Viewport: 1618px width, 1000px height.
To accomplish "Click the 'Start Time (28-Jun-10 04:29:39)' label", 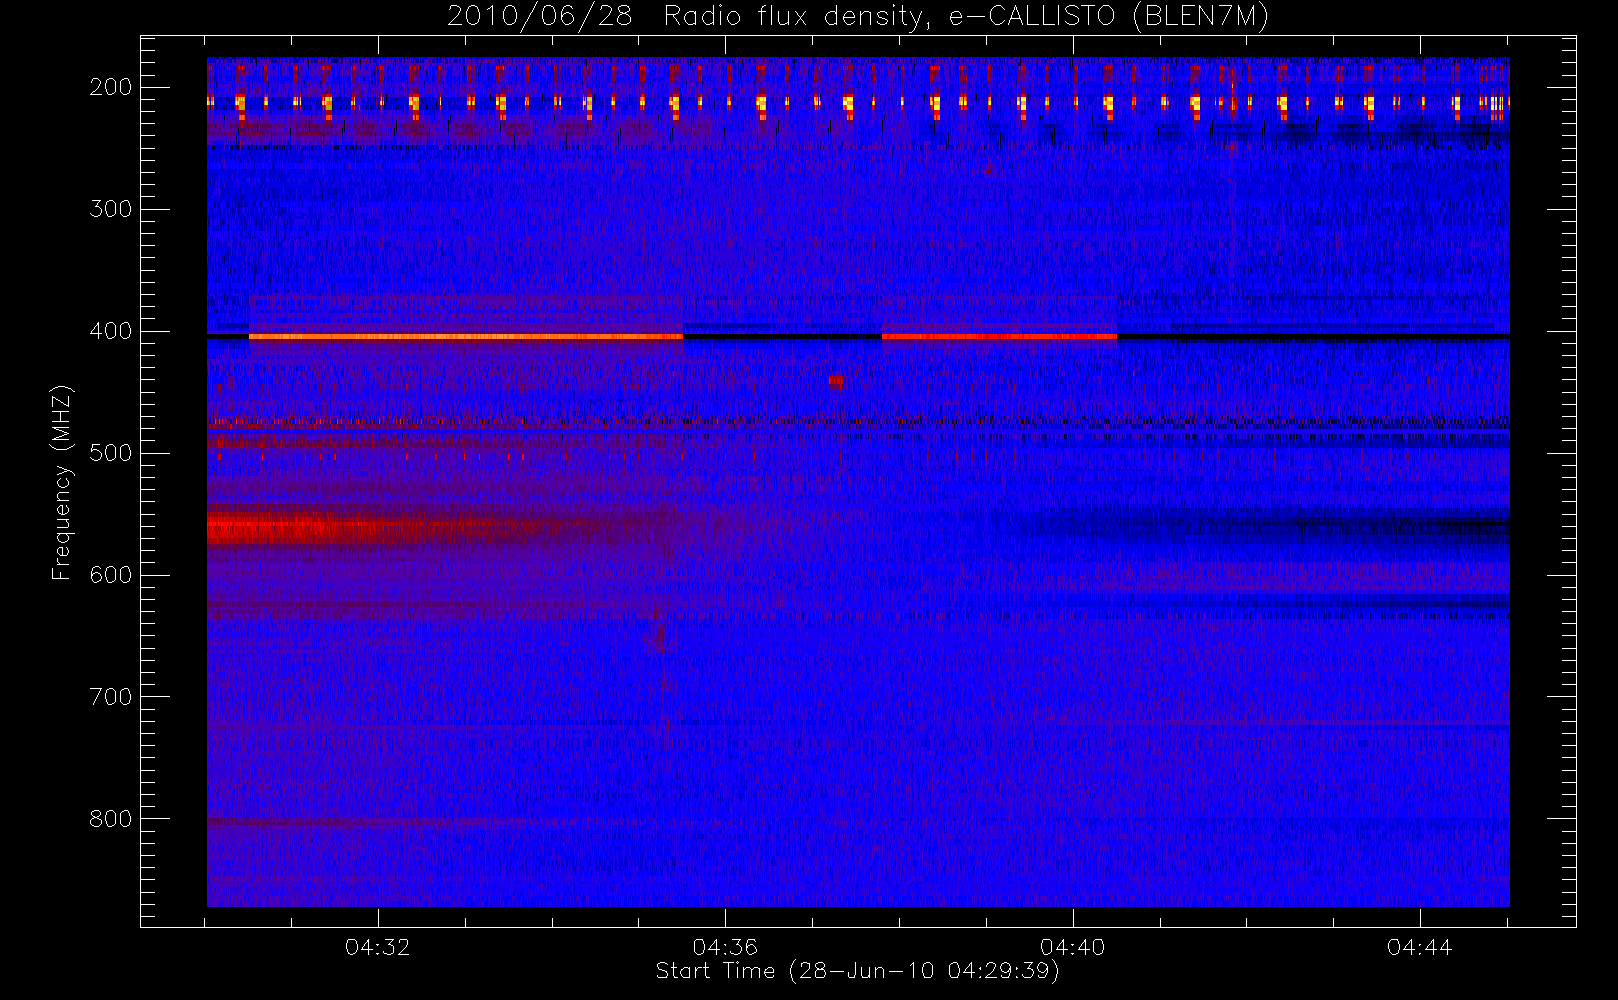I will tap(857, 971).
